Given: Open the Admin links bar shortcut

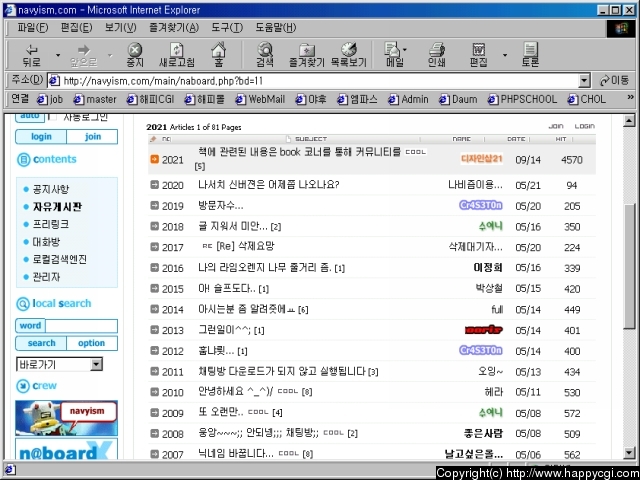Looking at the screenshot, I should coord(408,99).
